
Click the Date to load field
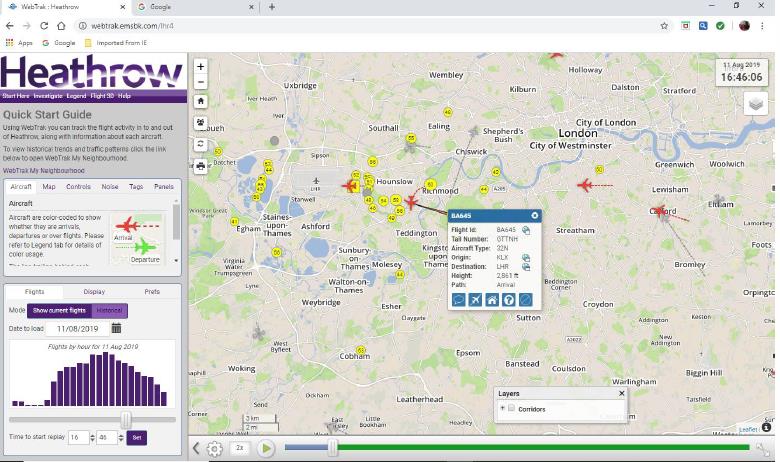(77, 329)
